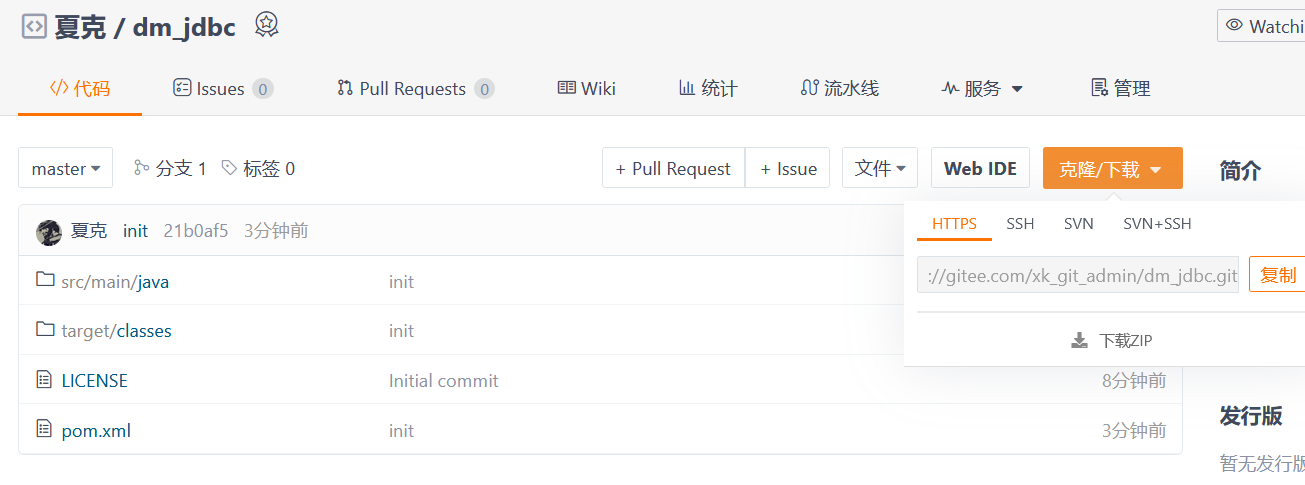Click the + Issue button
Viewport: 1305px width, 485px height.
pos(788,168)
